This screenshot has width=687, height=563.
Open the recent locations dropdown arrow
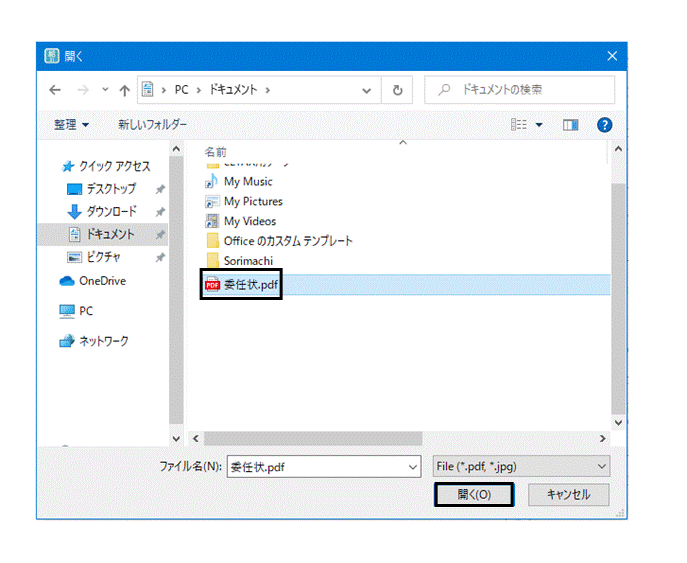(105, 90)
